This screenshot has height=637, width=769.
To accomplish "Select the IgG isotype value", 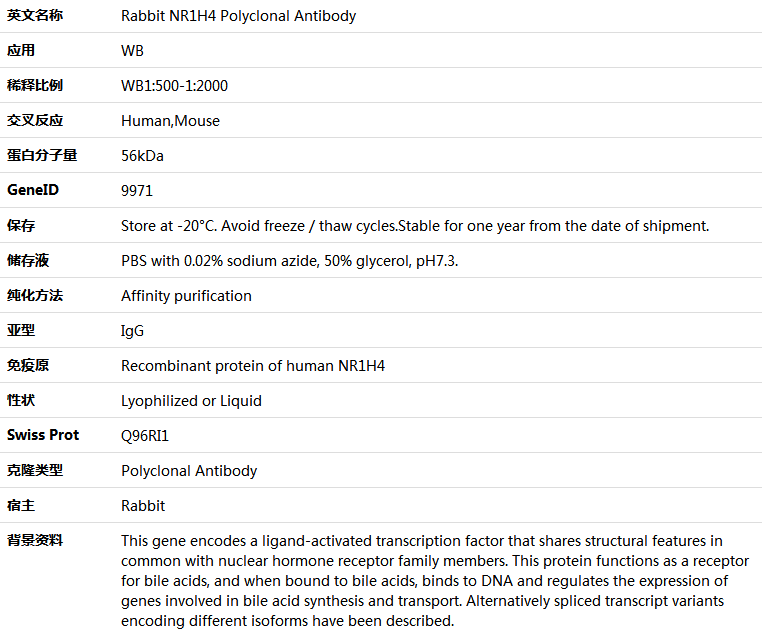I will pyautogui.click(x=132, y=331).
